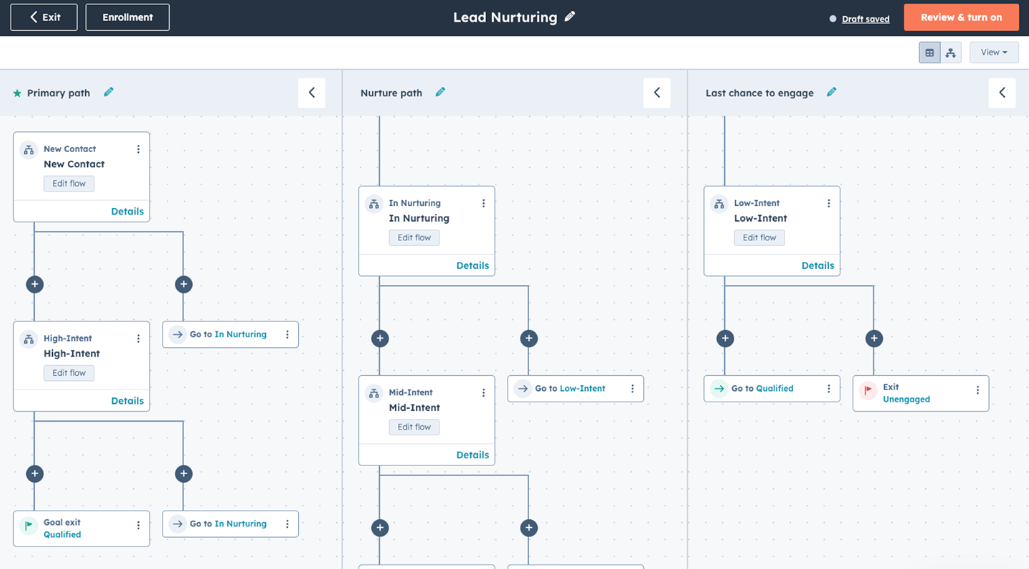This screenshot has height=569, width=1029.
Task: Rename Primary path with pencil icon
Action: (x=108, y=93)
